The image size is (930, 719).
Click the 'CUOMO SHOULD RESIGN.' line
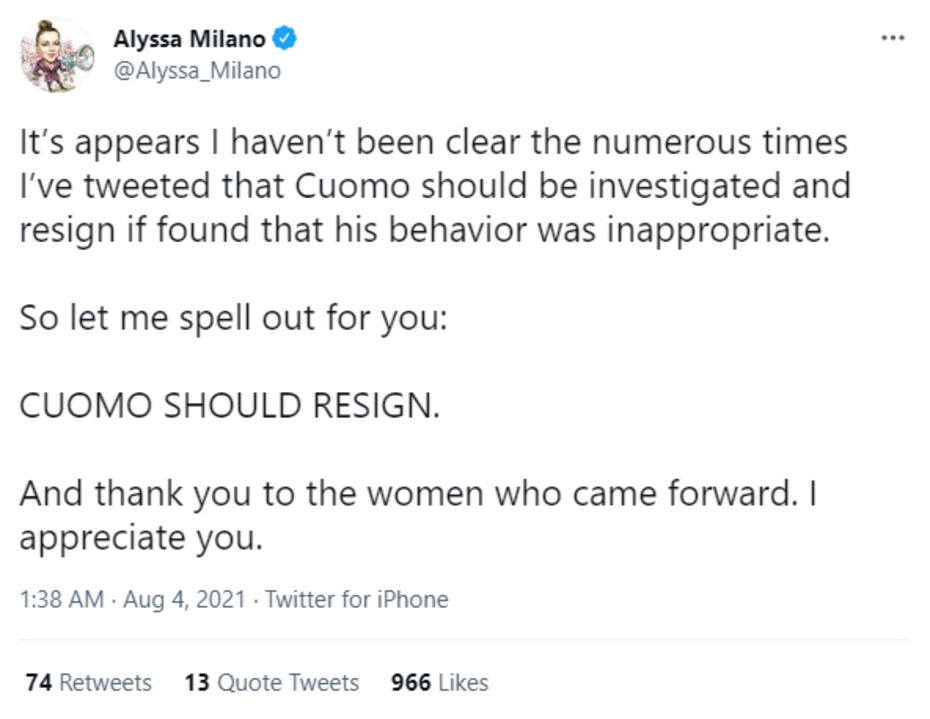pos(229,409)
